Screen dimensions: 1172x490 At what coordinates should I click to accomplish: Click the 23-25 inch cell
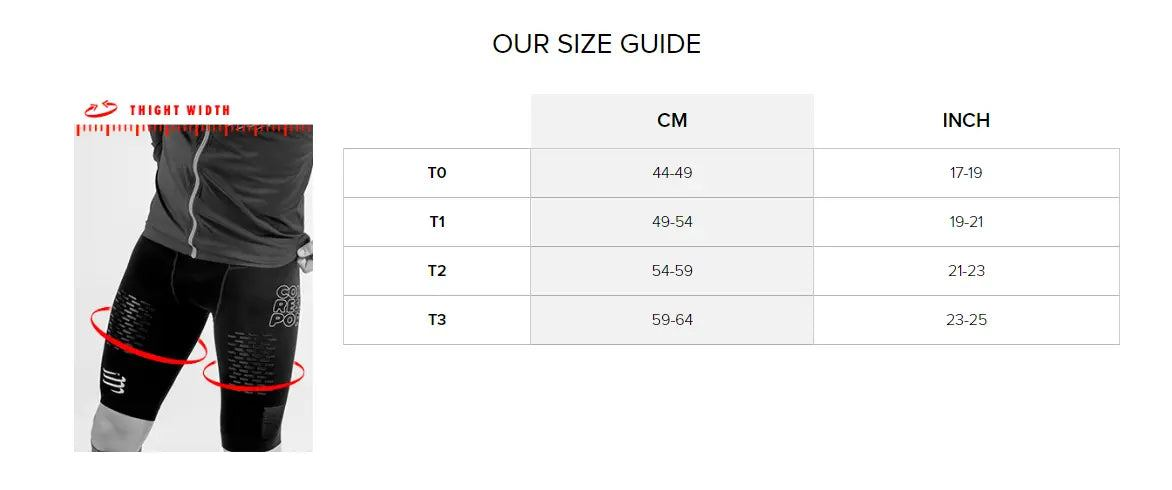pos(966,320)
